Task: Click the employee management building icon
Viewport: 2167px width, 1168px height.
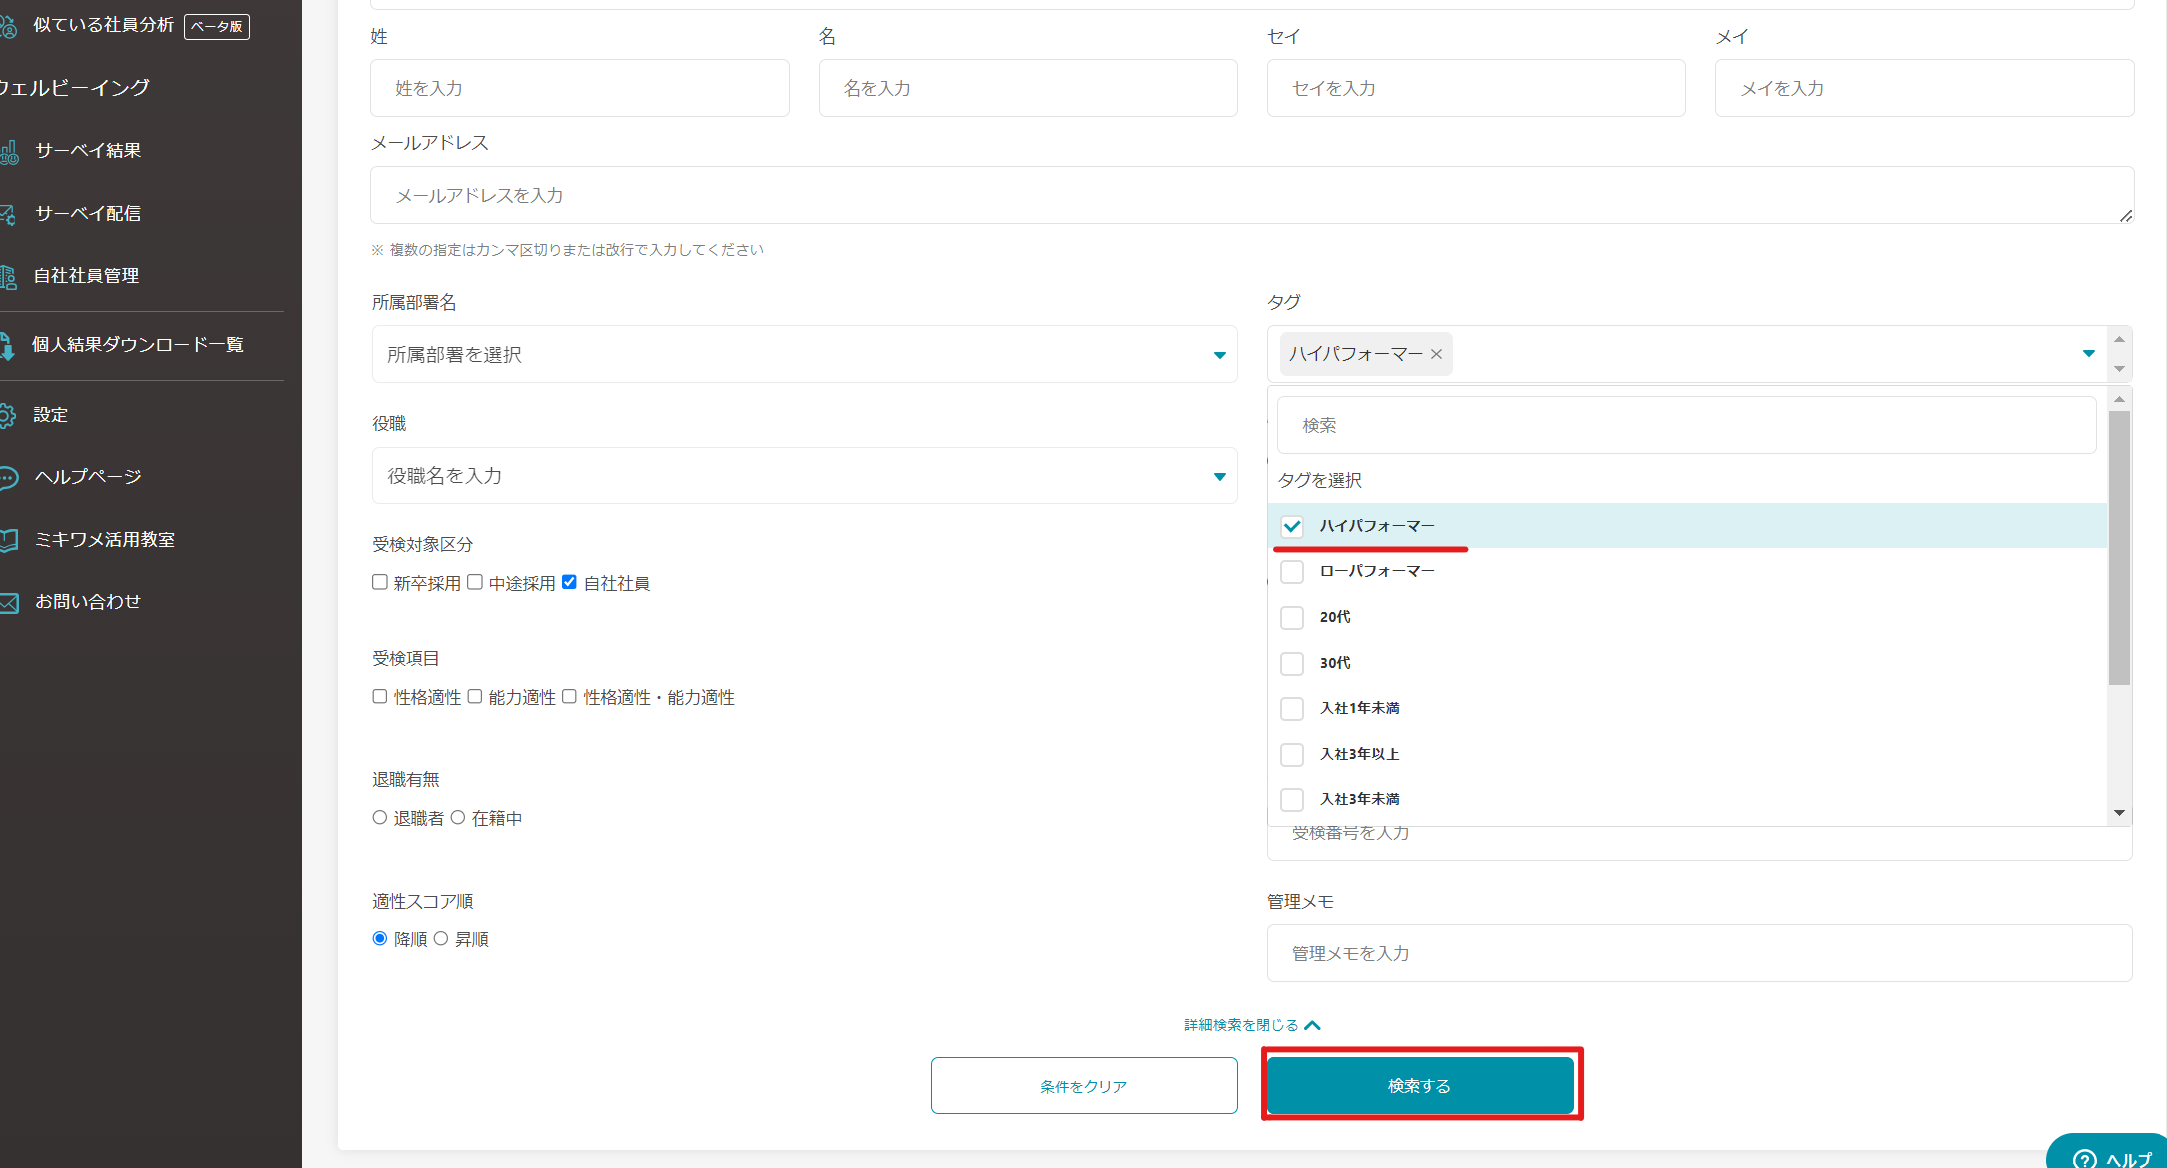Action: coord(8,277)
